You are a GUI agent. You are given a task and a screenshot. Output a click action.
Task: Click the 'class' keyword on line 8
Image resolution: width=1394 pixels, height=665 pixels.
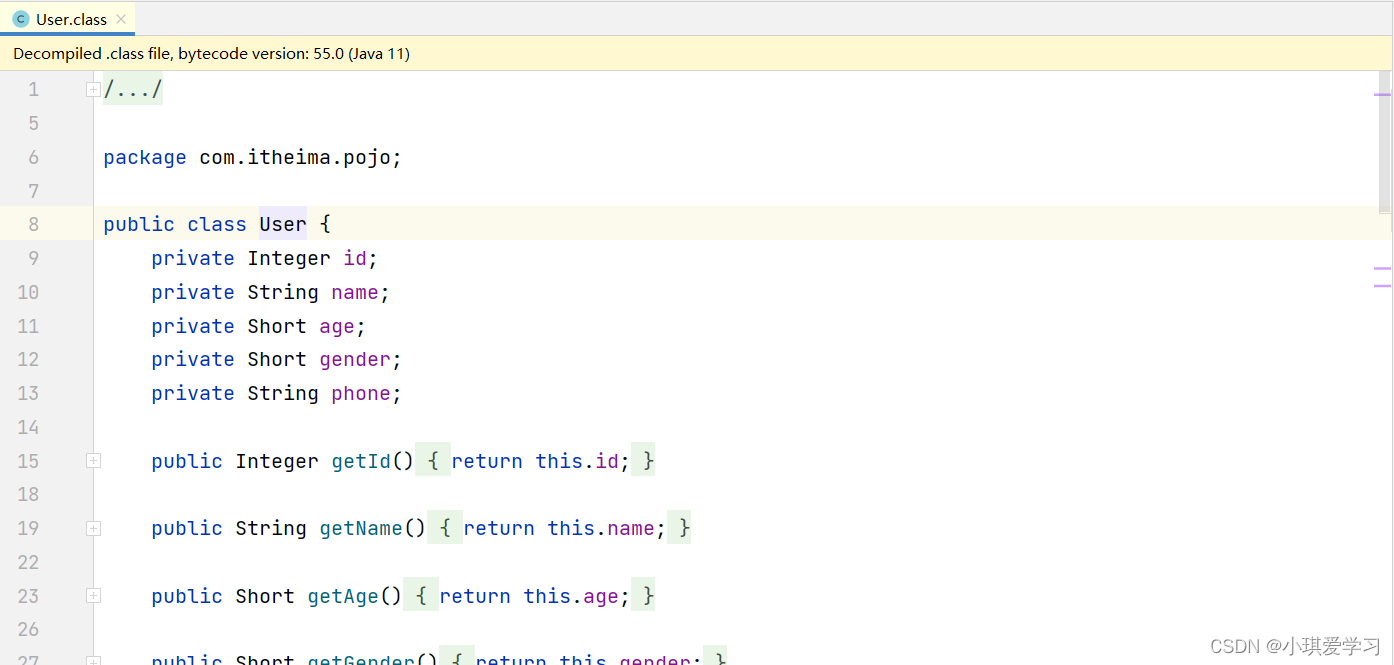(x=217, y=224)
